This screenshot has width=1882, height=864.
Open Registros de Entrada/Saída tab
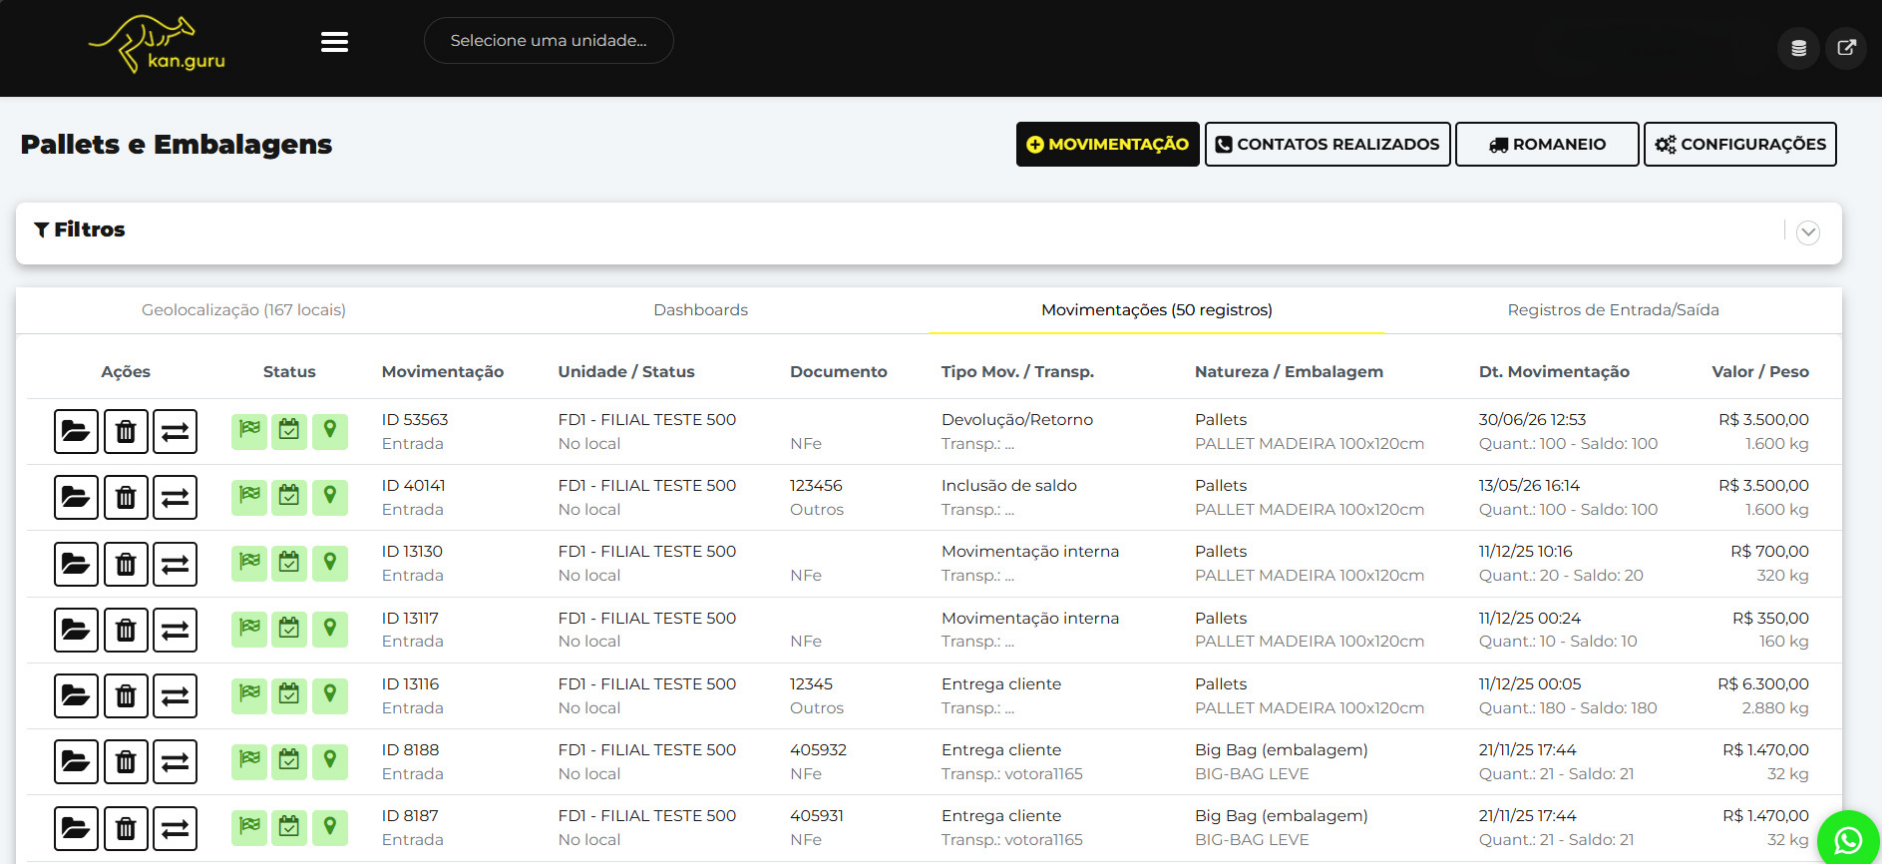coord(1613,310)
